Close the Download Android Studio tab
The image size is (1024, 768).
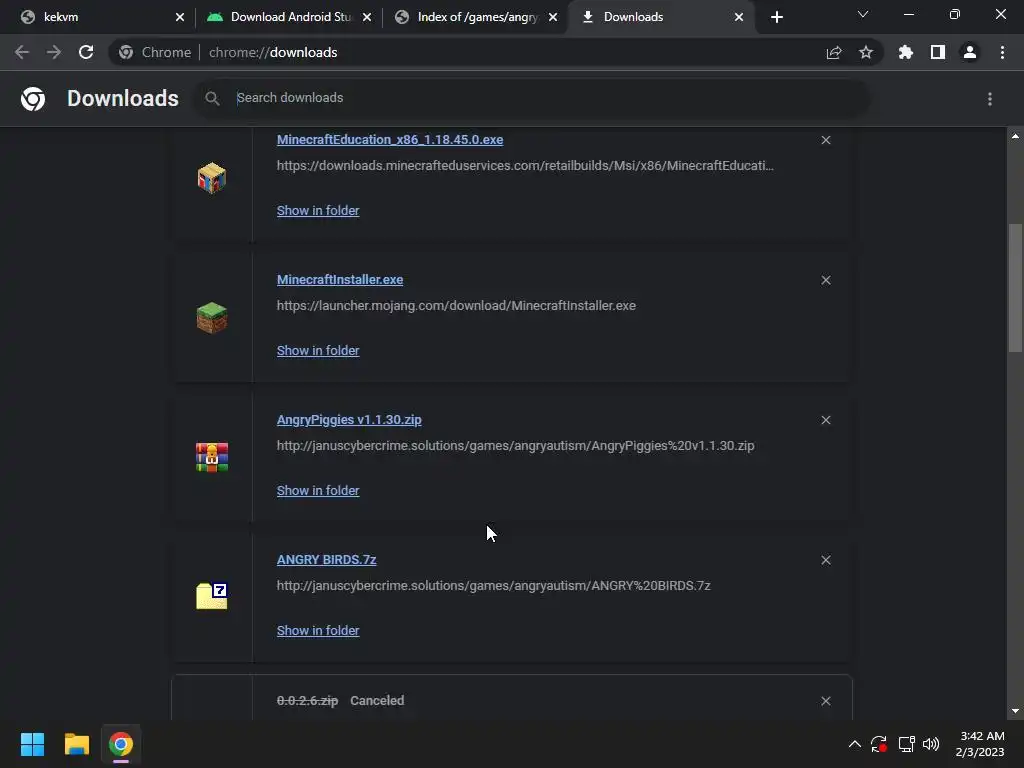367,17
